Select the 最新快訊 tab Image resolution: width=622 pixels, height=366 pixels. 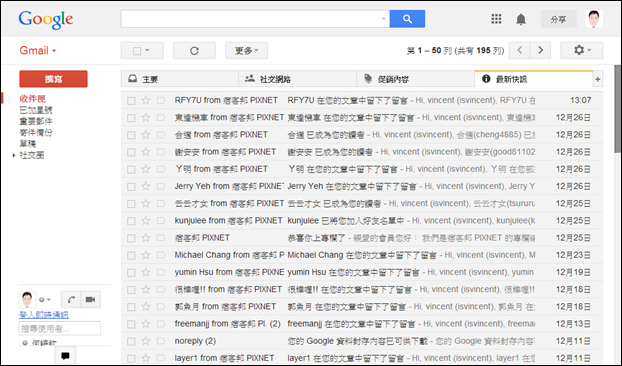(534, 79)
